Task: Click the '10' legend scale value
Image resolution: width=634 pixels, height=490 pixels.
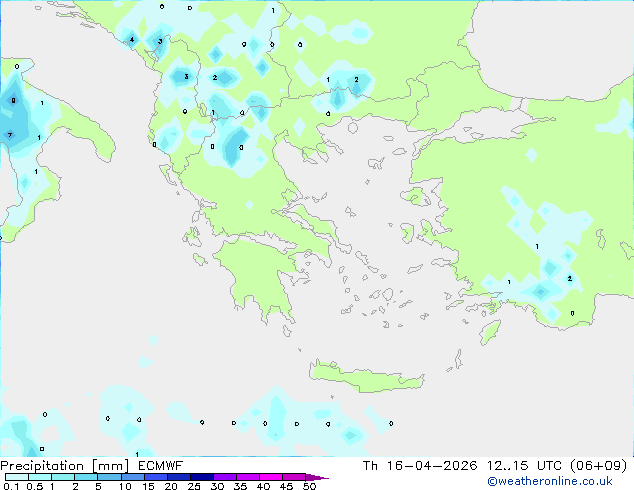Action: (x=125, y=486)
